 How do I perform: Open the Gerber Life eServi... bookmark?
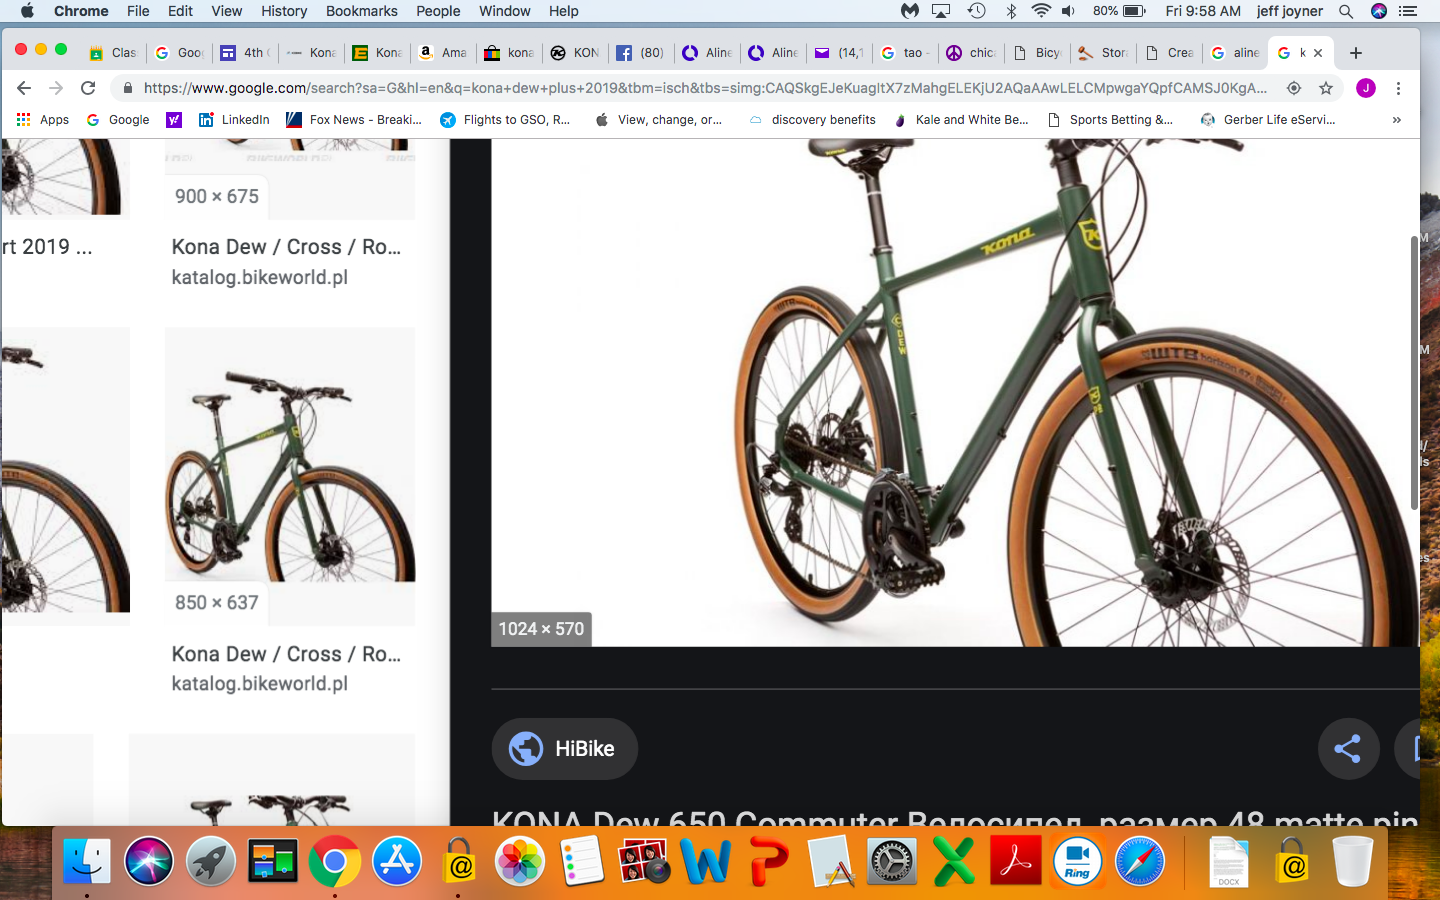[1268, 120]
